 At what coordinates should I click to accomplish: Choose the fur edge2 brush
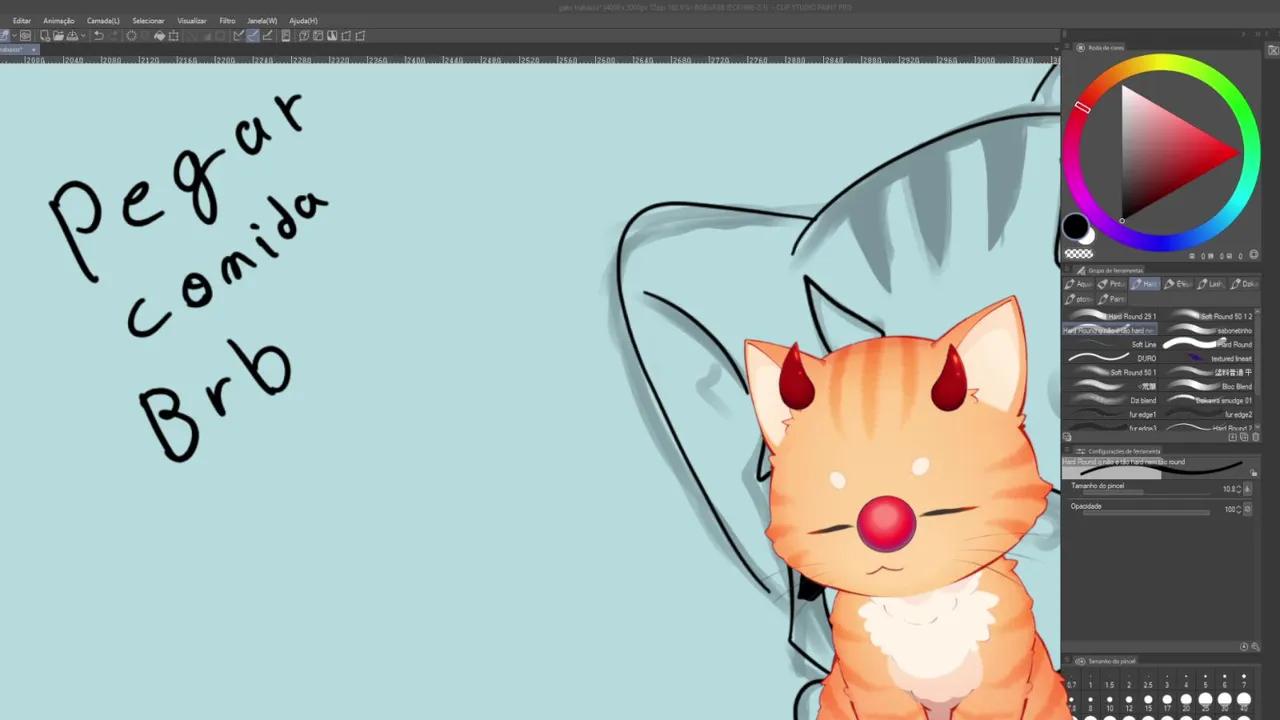pyautogui.click(x=1206, y=414)
